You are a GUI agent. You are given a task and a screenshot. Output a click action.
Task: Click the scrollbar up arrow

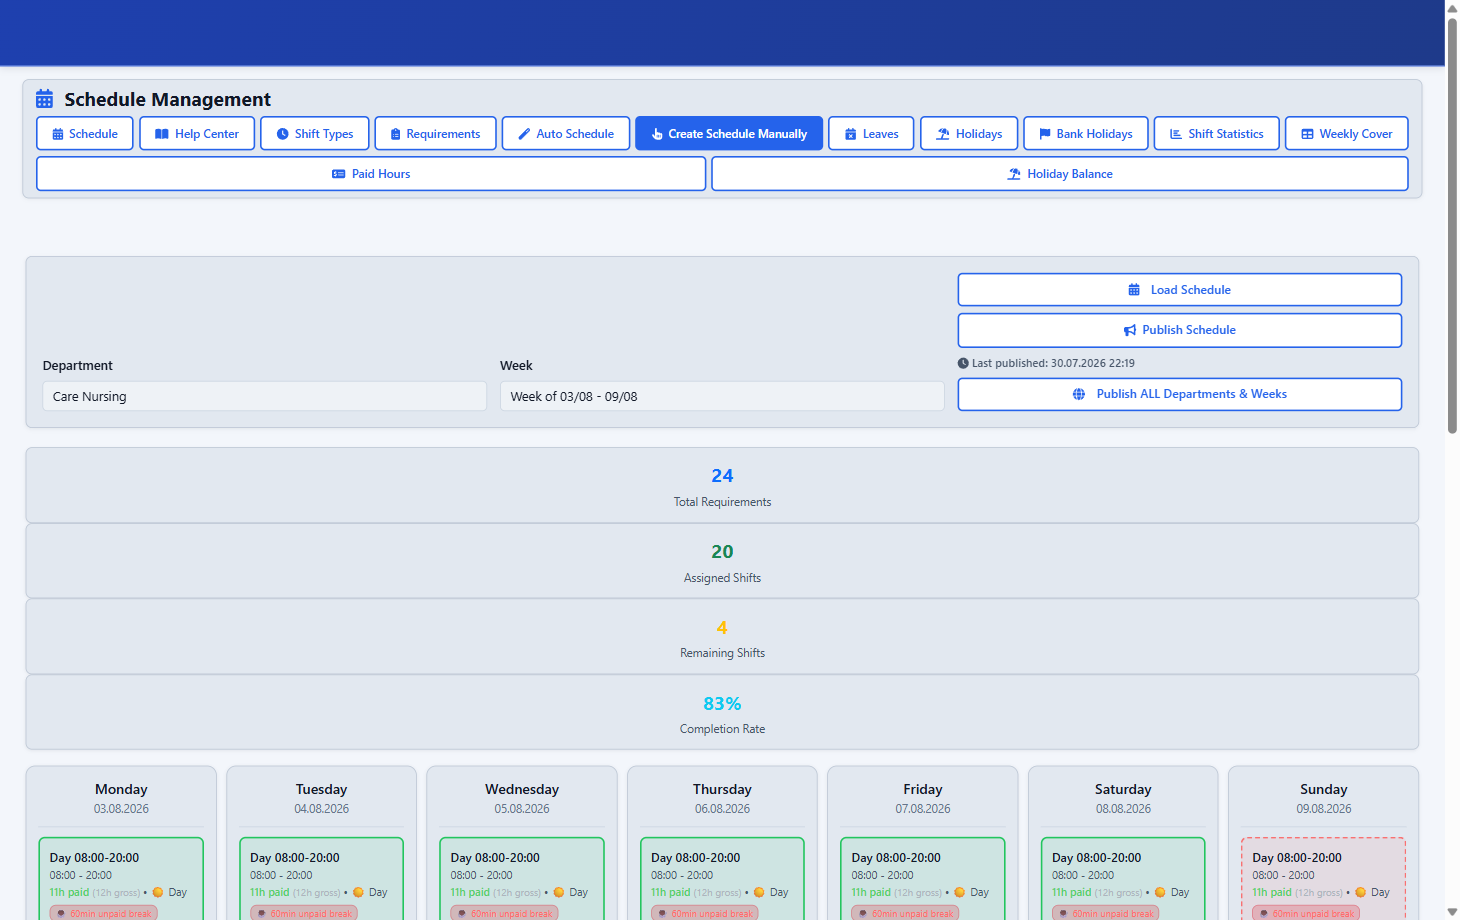point(1452,8)
